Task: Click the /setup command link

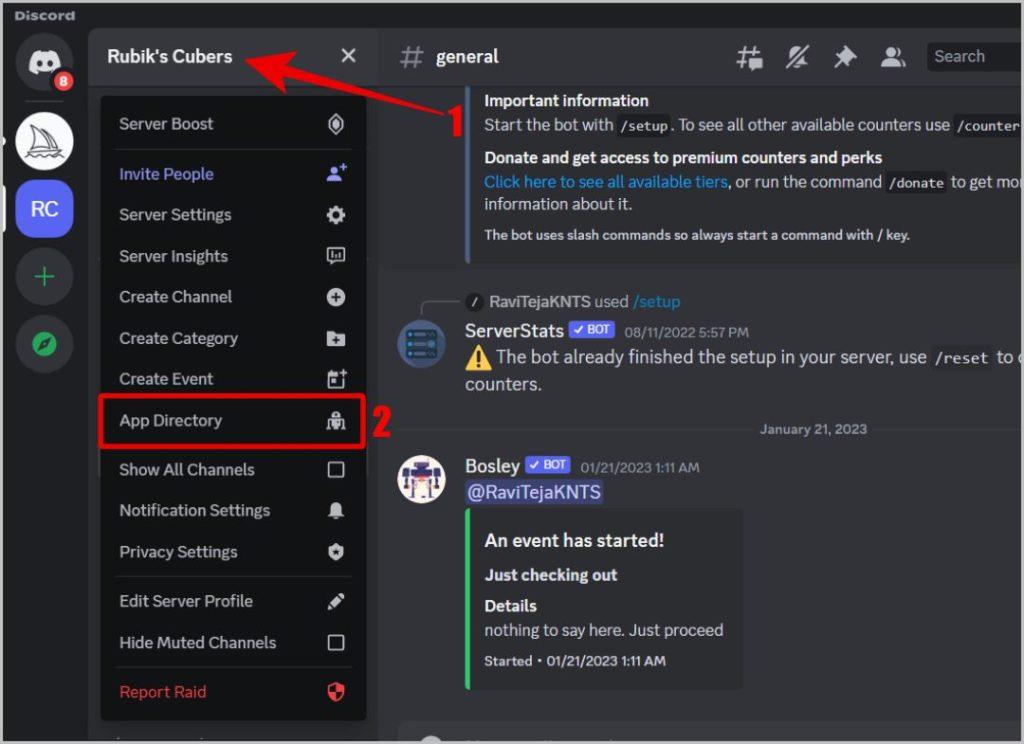Action: pyautogui.click(x=656, y=302)
